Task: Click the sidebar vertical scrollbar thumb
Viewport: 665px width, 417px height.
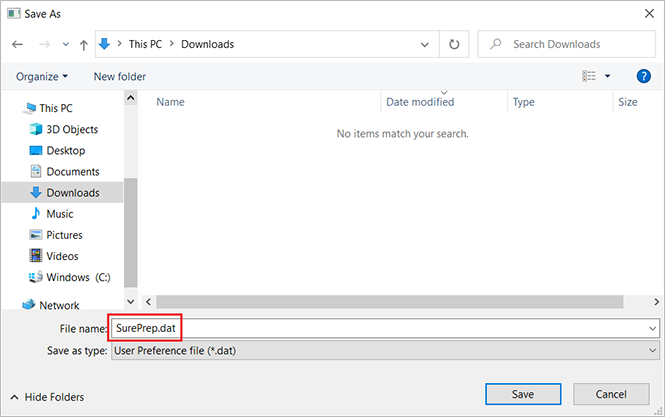Action: (131, 232)
